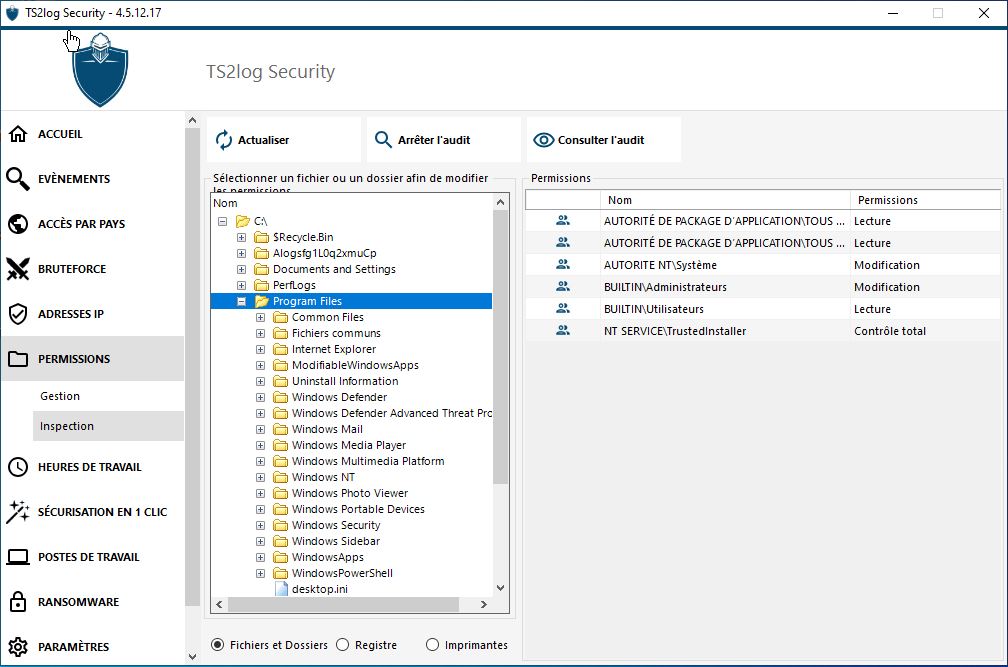The width and height of the screenshot is (1008, 667).
Task: Expand the Windows NT folder node
Action: tap(260, 477)
